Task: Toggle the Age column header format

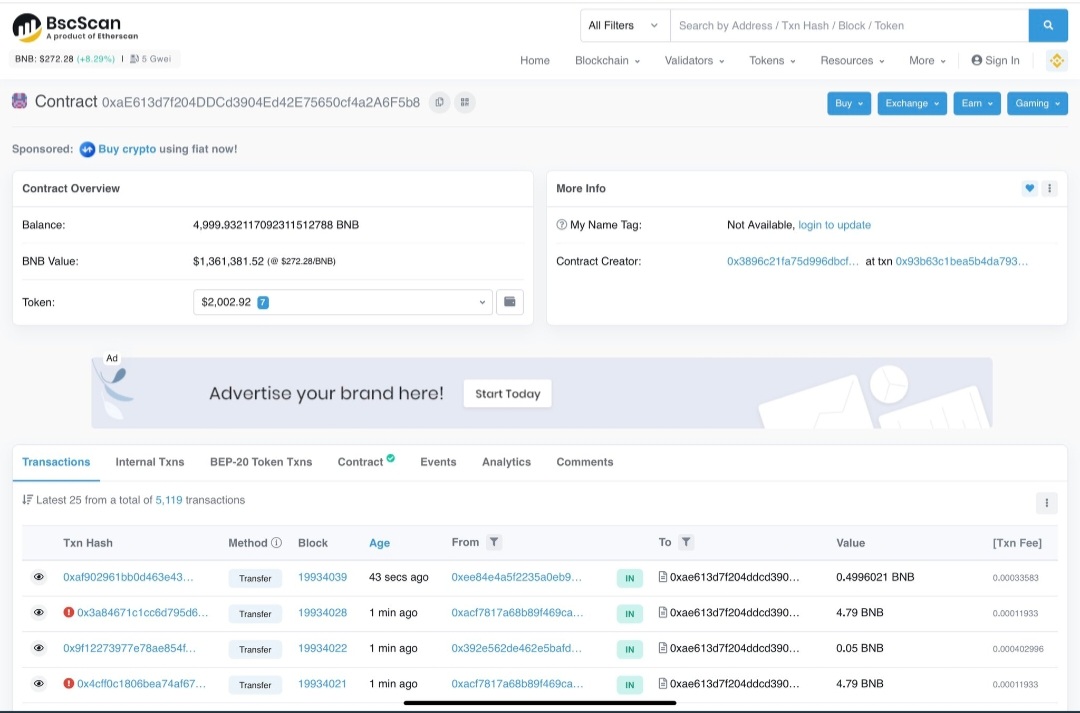Action: pyautogui.click(x=380, y=543)
